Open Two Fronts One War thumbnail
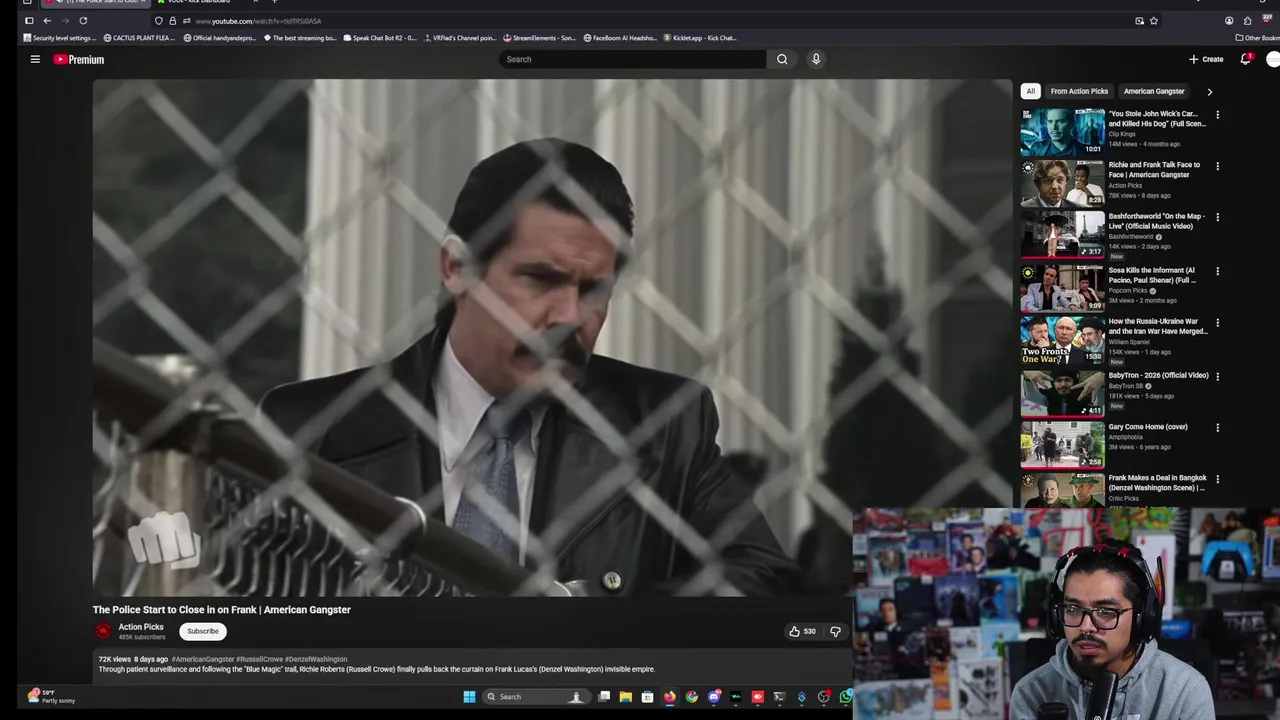Image resolution: width=1280 pixels, height=720 pixels. (1062, 340)
